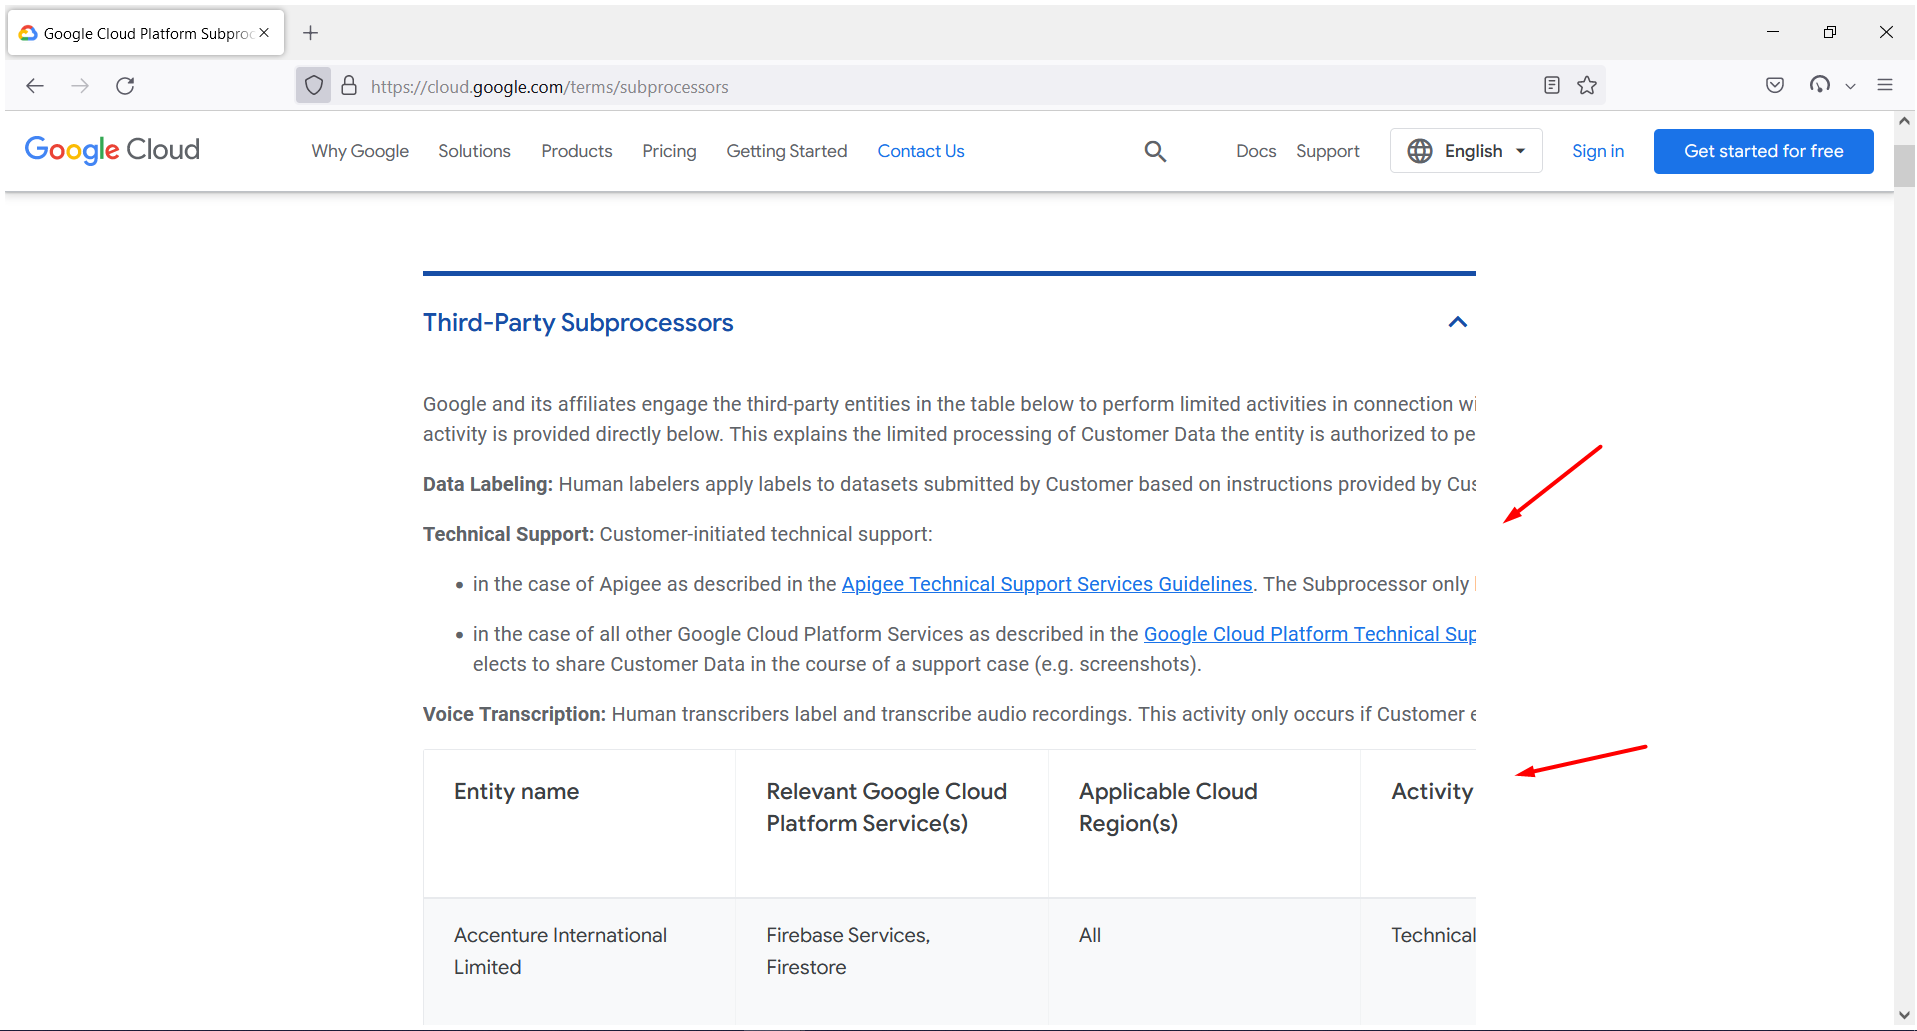The width and height of the screenshot is (1917, 1031).
Task: Click the browser forward arrow
Action: point(80,86)
